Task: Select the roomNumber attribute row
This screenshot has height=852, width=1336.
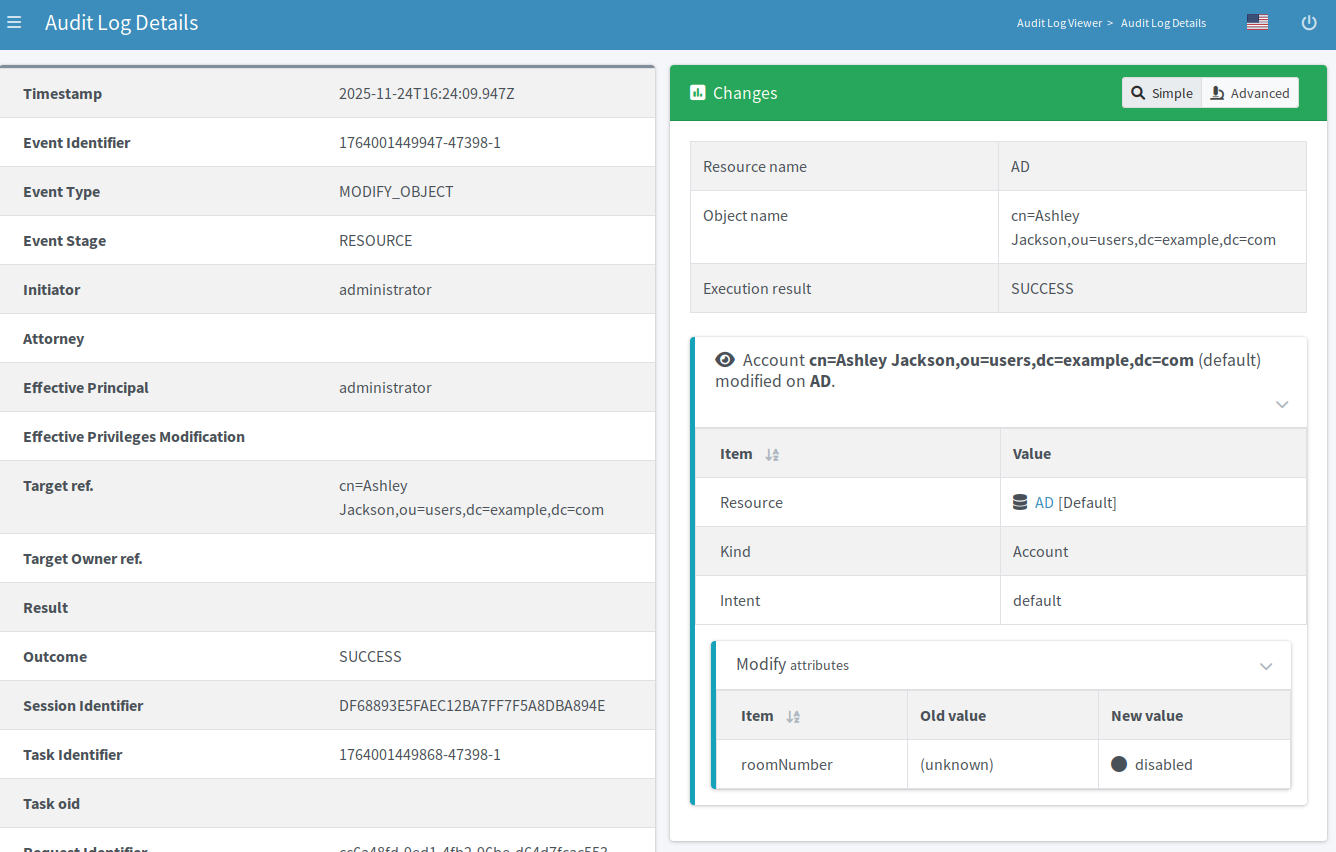Action: click(787, 764)
